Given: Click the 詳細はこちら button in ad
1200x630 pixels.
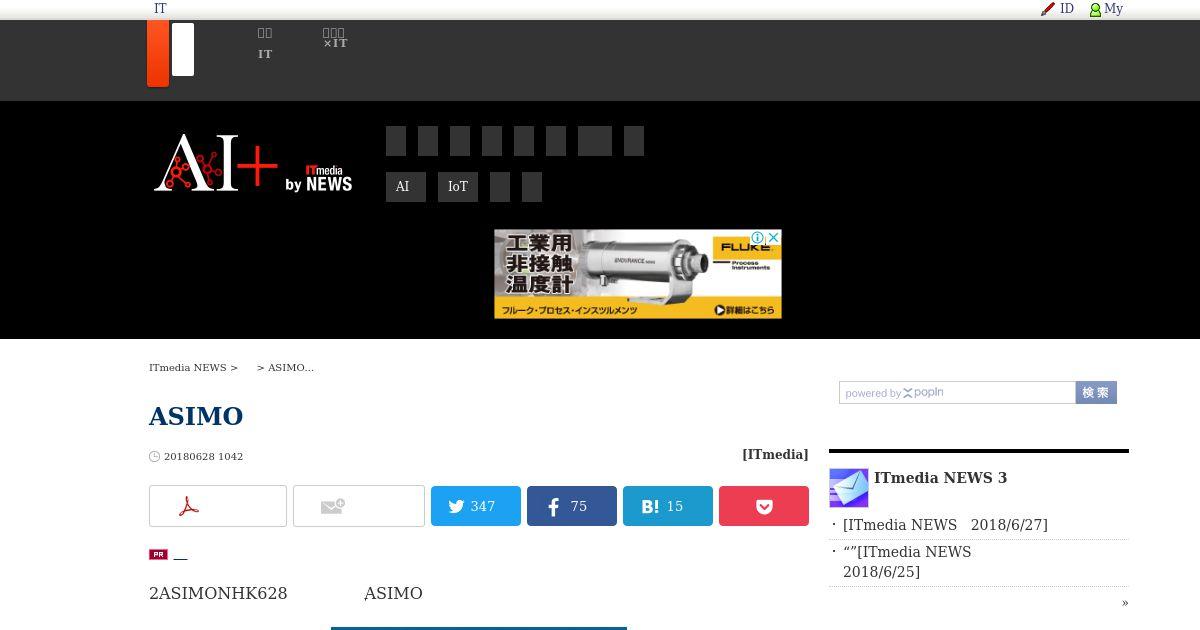Looking at the screenshot, I should [745, 310].
